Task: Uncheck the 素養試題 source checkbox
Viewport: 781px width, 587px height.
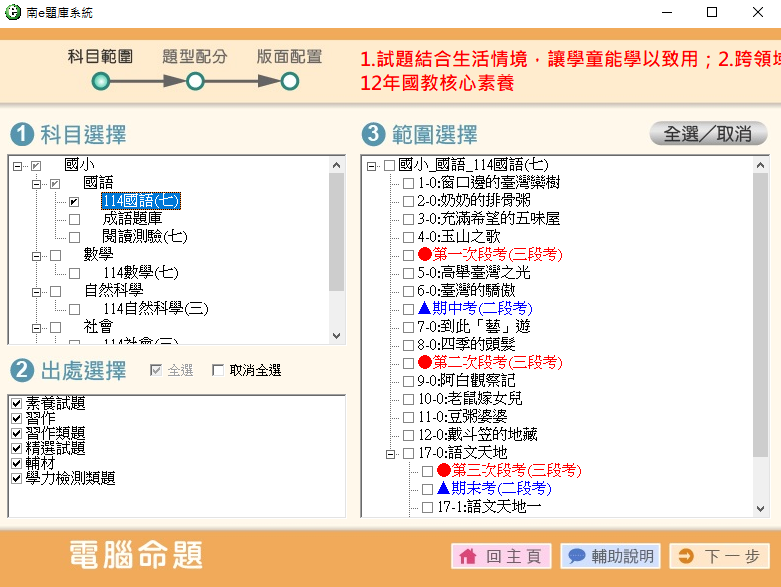Action: (15, 403)
